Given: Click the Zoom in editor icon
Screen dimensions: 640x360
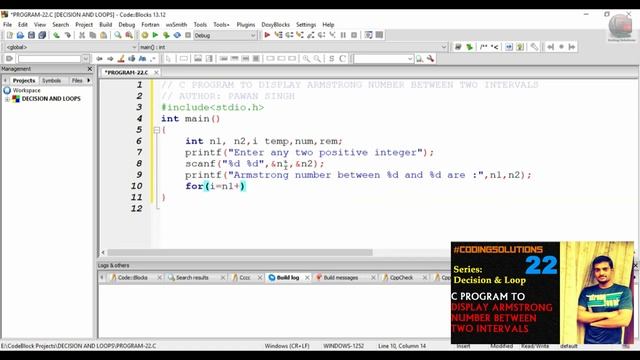Looking at the screenshot, I should click(306, 59).
